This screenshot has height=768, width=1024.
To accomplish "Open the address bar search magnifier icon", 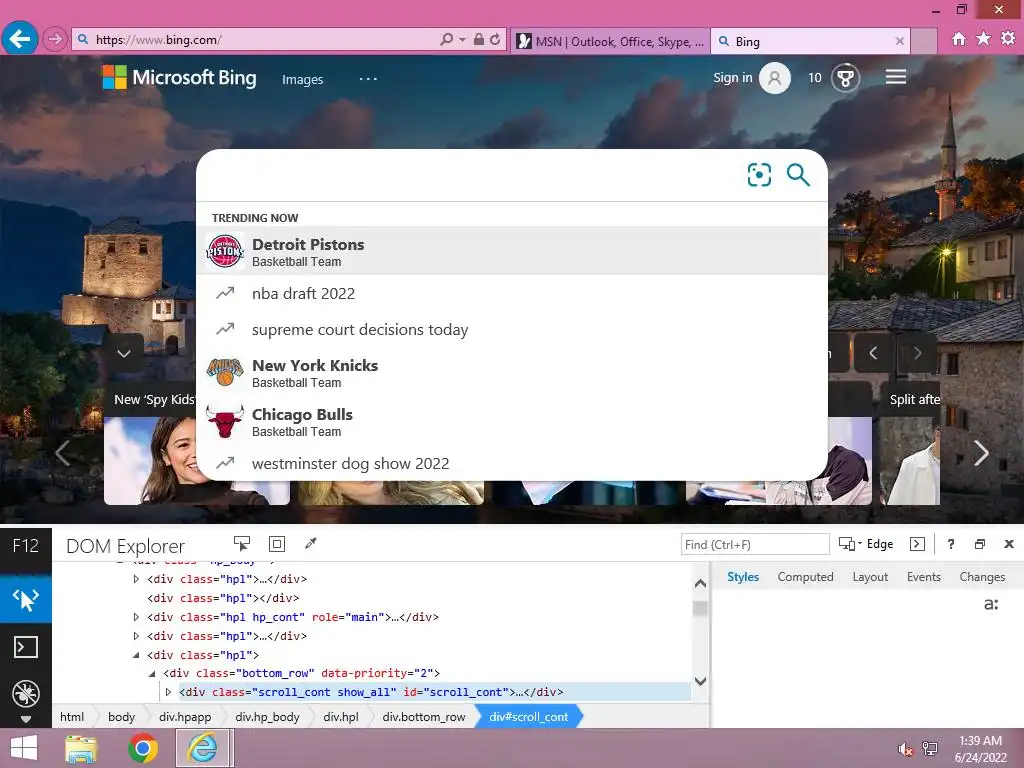I will click(x=447, y=40).
